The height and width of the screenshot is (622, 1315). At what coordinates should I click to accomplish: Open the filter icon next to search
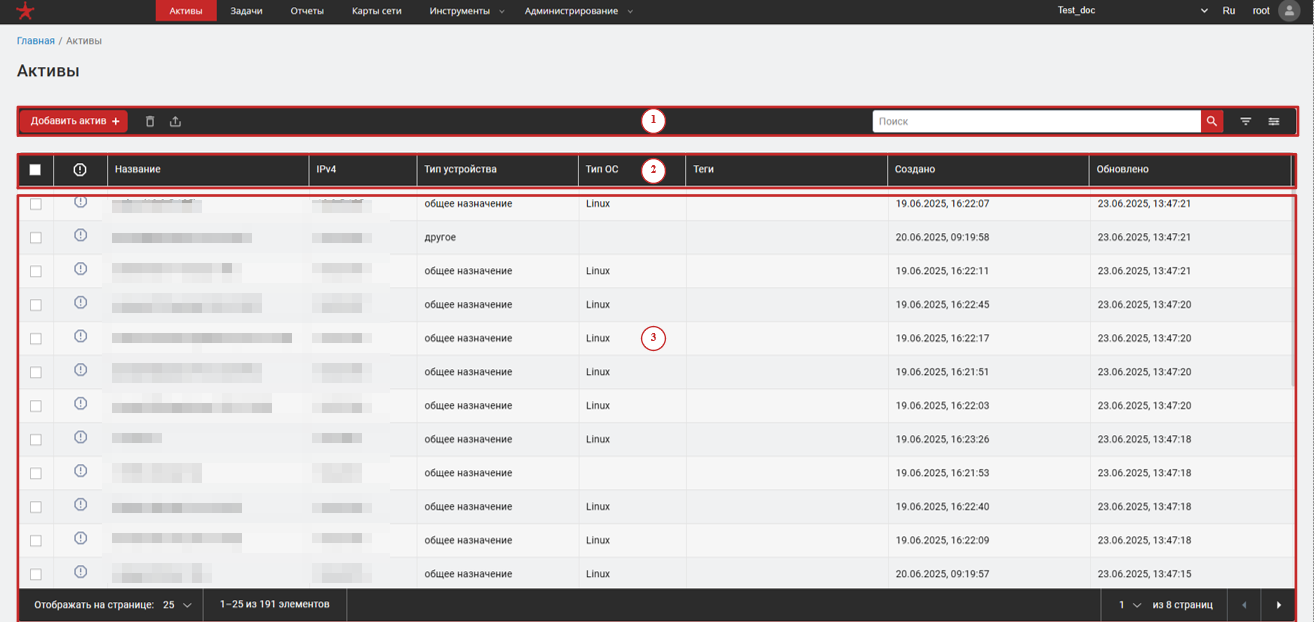pyautogui.click(x=1246, y=122)
